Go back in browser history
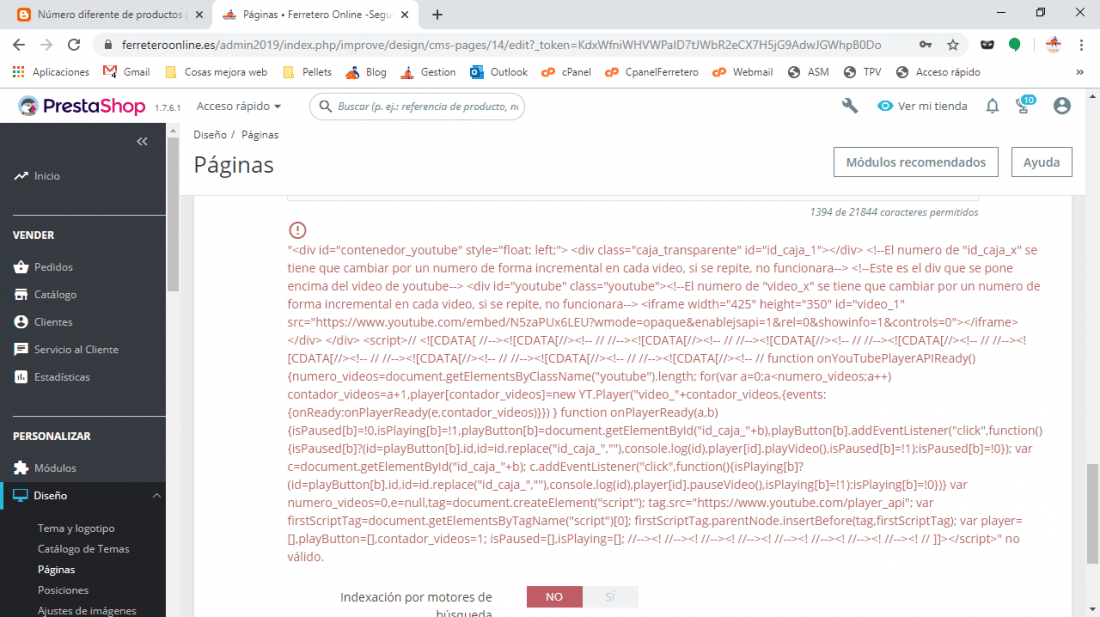 pyautogui.click(x=19, y=45)
